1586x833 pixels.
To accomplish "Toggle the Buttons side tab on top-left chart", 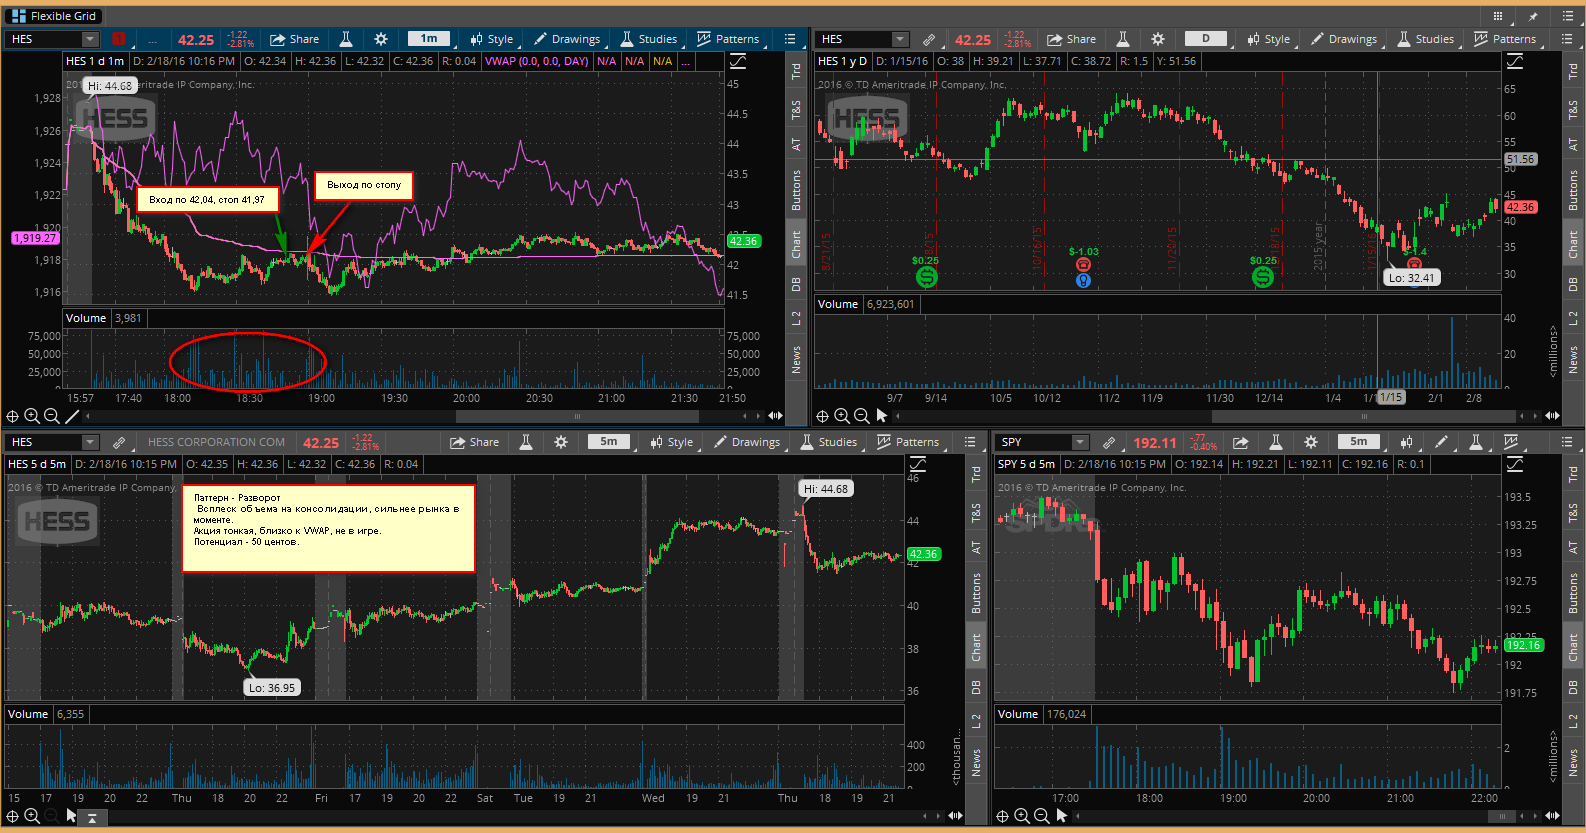I will click(796, 190).
